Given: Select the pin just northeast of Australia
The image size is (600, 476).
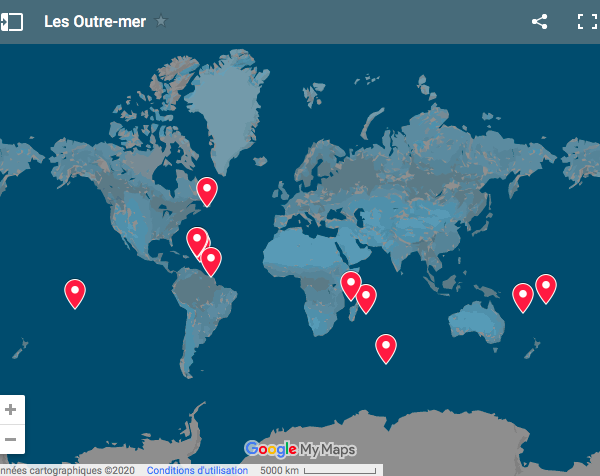Looking at the screenshot, I should point(523,296).
